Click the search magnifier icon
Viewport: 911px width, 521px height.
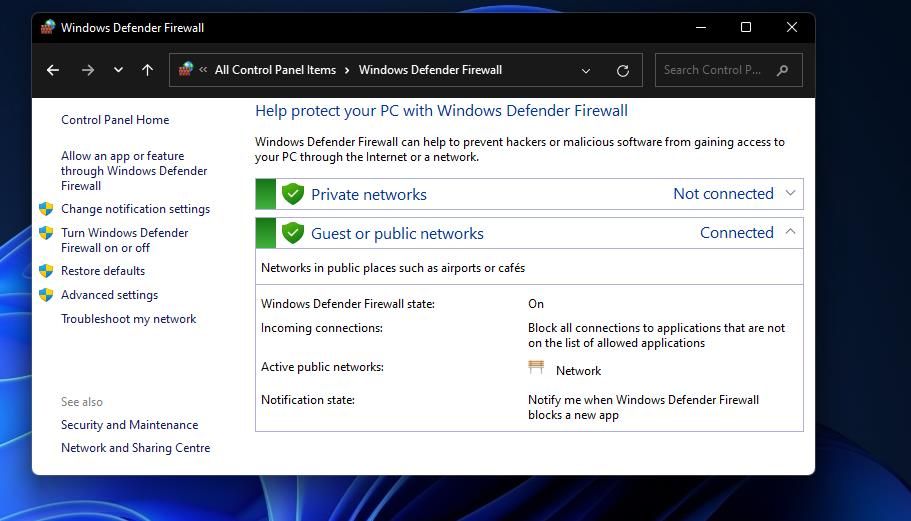coord(782,70)
